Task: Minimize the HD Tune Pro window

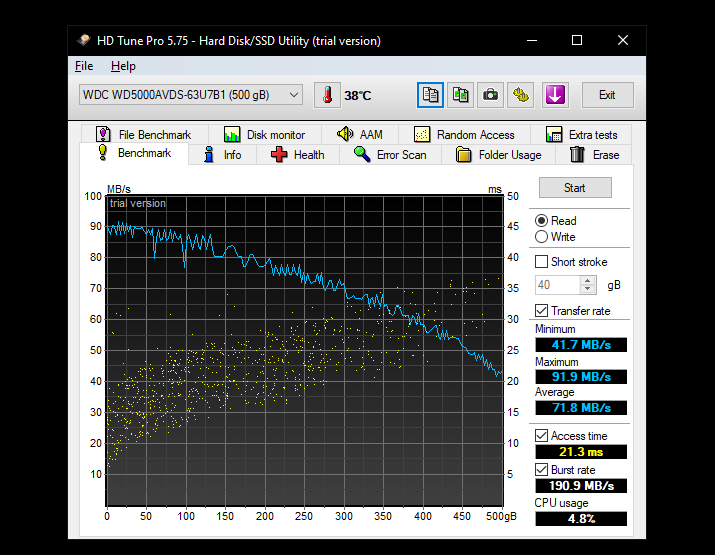Action: pos(532,41)
